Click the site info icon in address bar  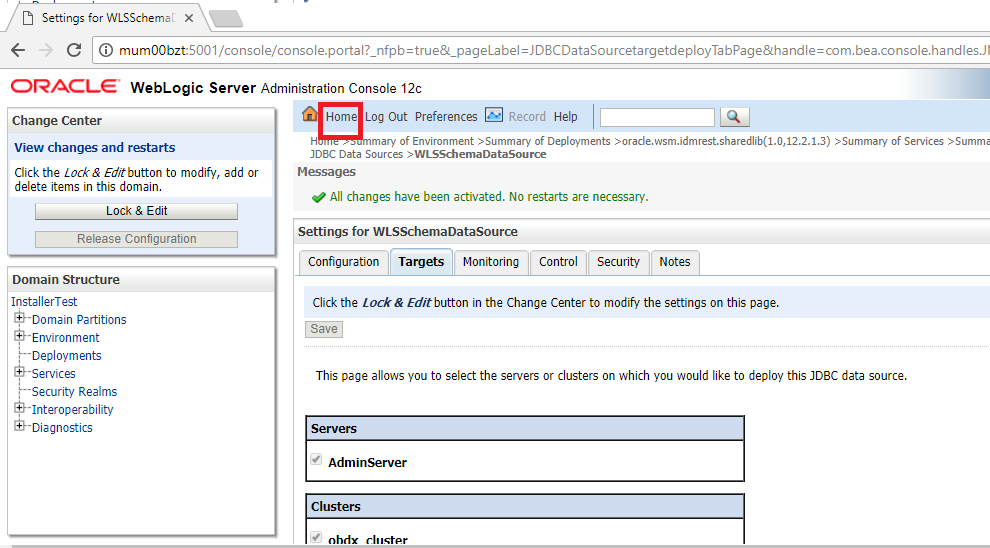point(106,50)
